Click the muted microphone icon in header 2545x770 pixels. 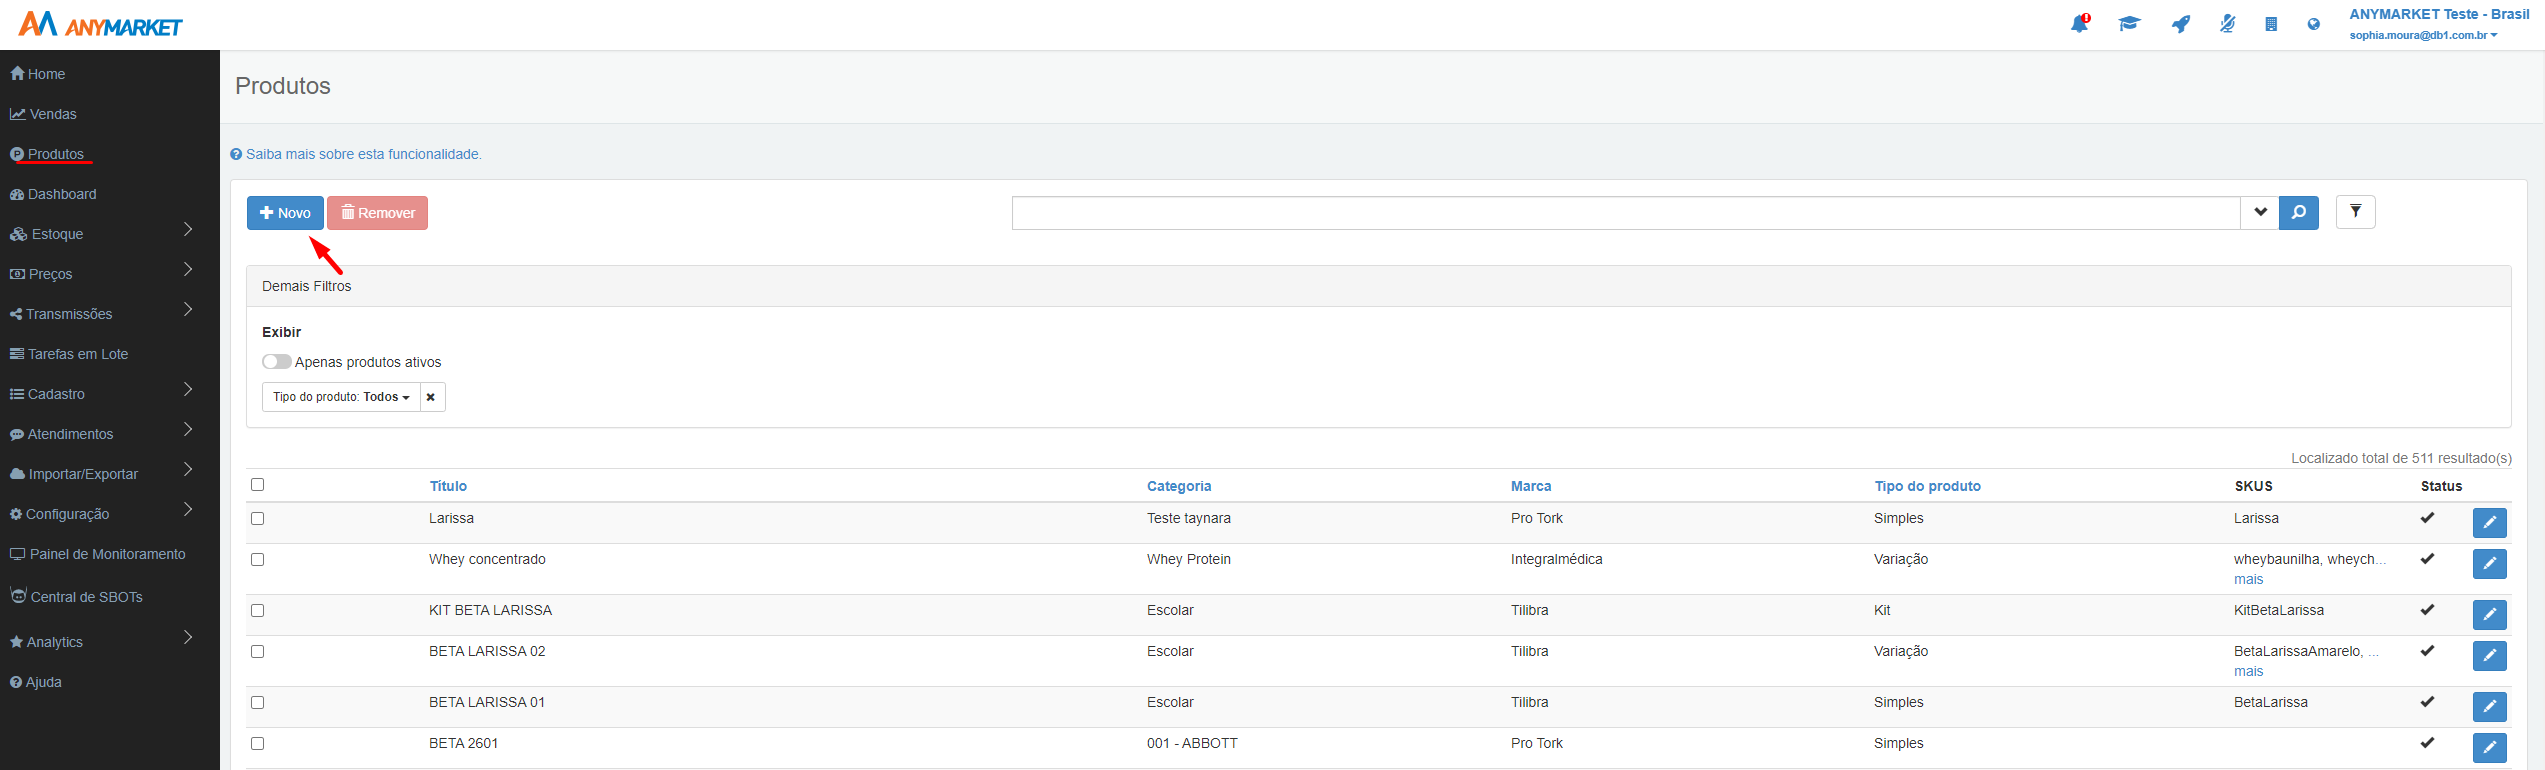[x=2227, y=24]
